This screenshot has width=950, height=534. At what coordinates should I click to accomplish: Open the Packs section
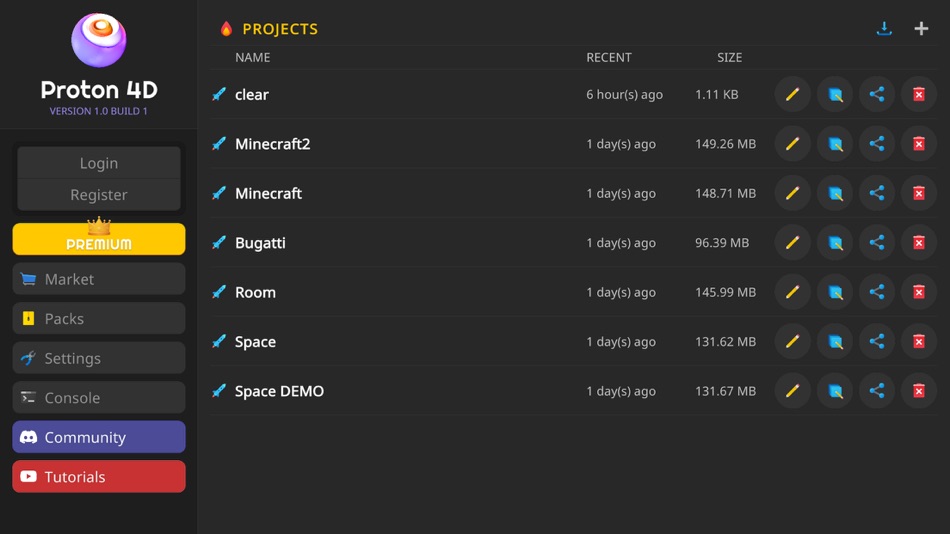coord(99,318)
